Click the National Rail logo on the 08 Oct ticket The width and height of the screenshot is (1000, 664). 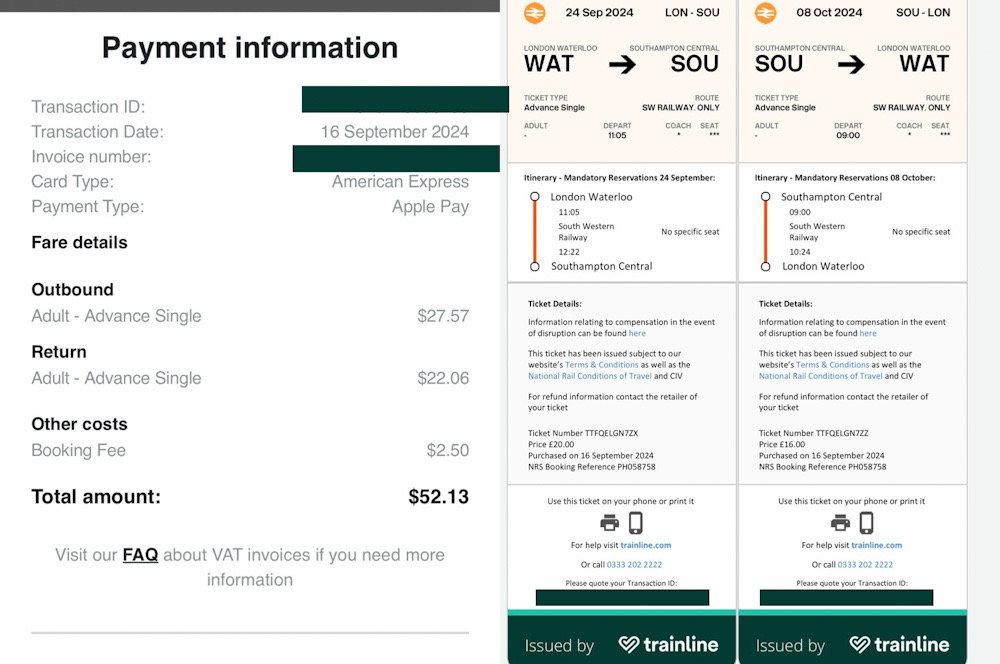click(x=765, y=13)
